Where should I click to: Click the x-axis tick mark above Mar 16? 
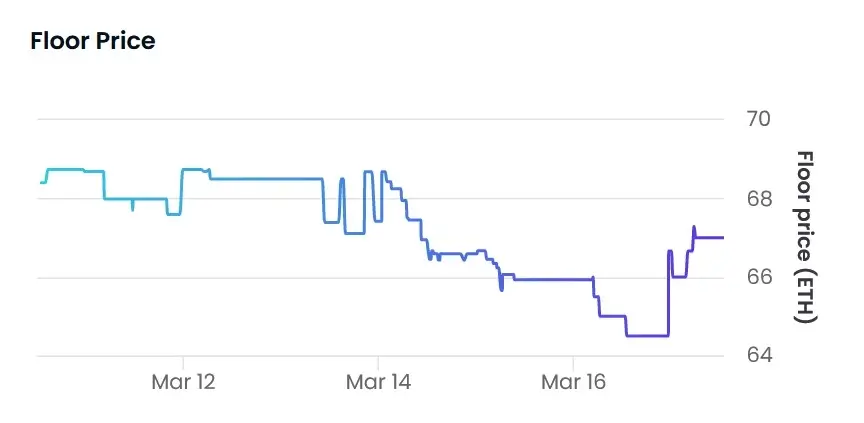point(573,360)
